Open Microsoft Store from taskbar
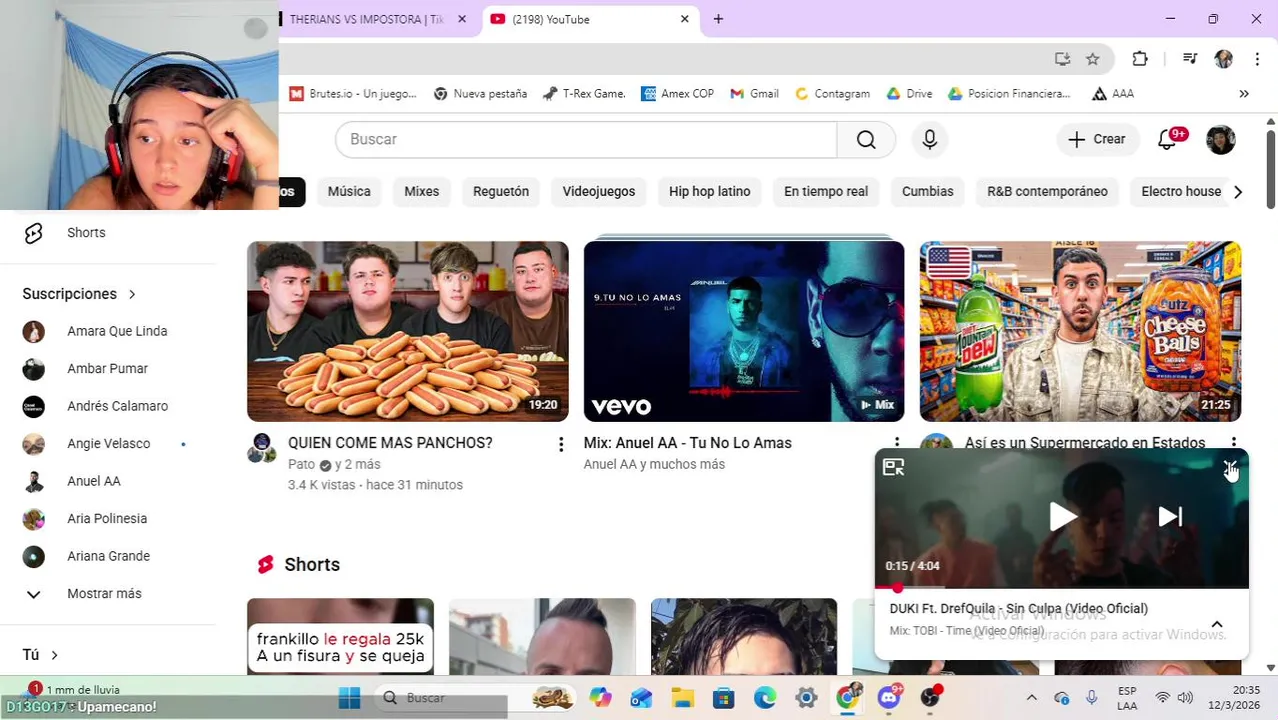The width and height of the screenshot is (1278, 720). point(723,697)
